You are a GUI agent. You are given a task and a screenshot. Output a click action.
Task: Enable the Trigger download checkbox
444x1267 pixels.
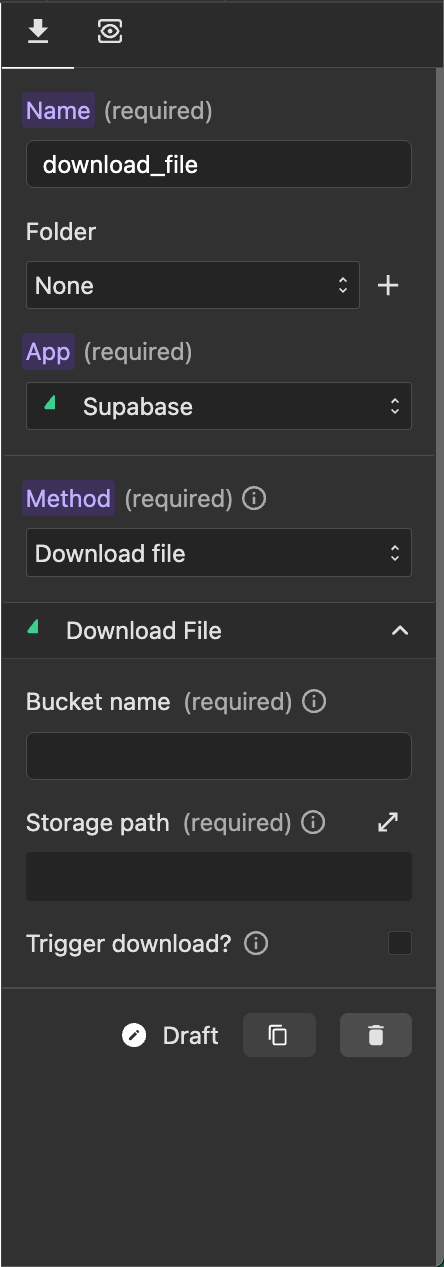click(x=400, y=943)
